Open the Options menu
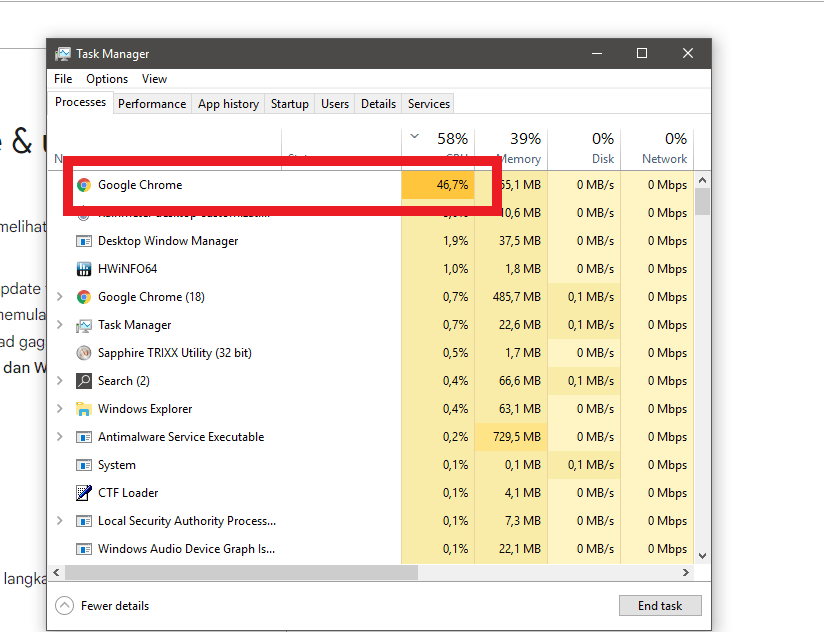 tap(106, 78)
